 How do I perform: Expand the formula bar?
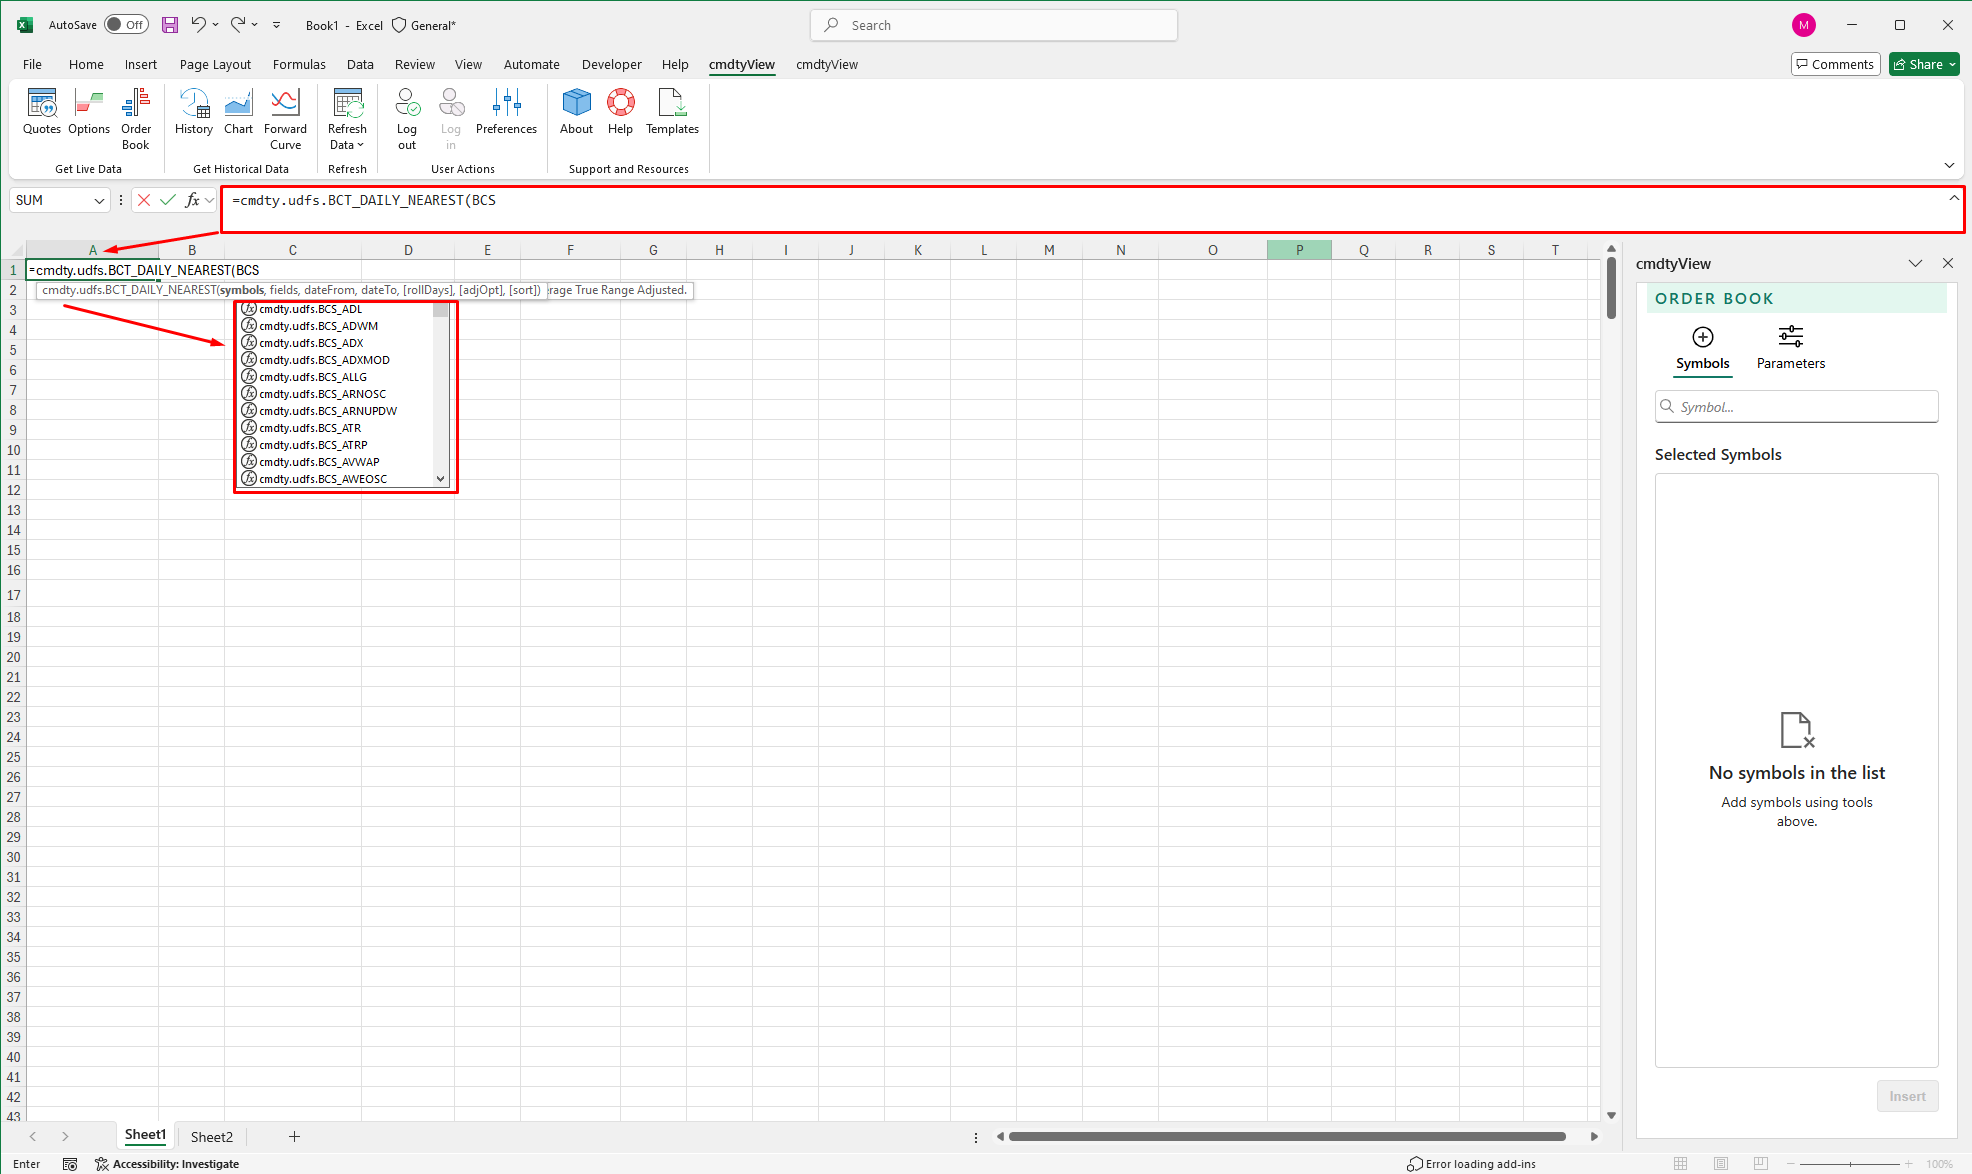click(x=1953, y=198)
